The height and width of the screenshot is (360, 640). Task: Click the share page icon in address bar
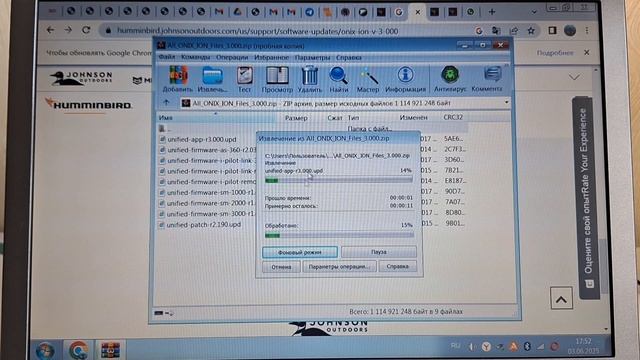click(x=513, y=31)
